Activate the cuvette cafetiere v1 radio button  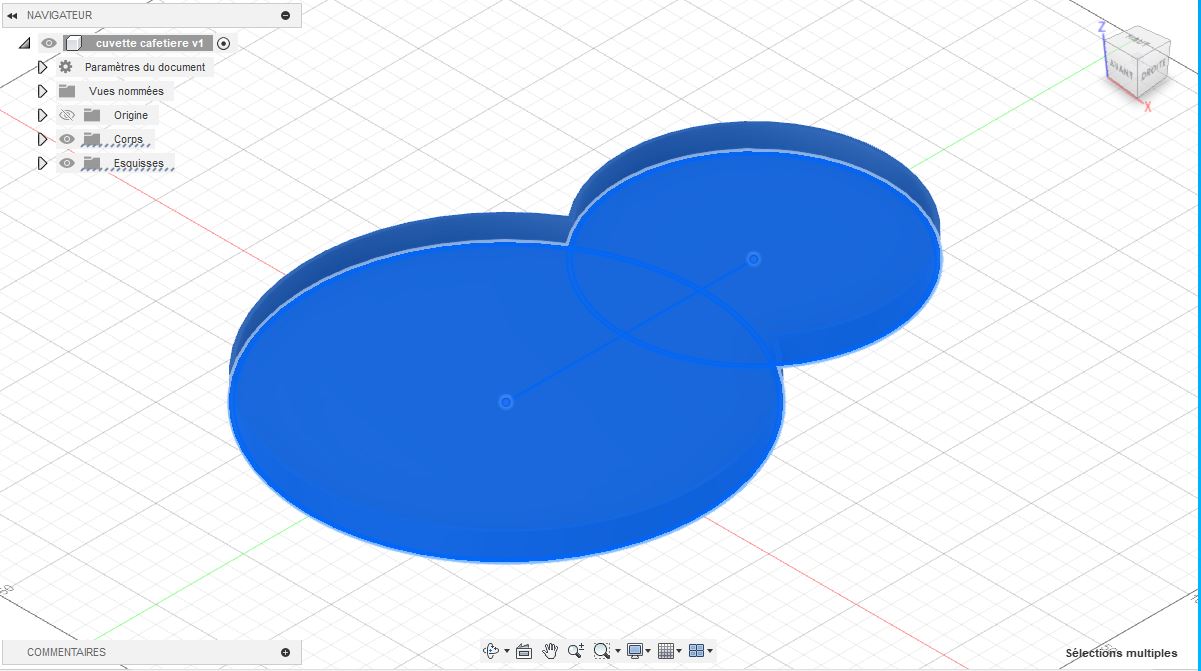click(x=224, y=43)
